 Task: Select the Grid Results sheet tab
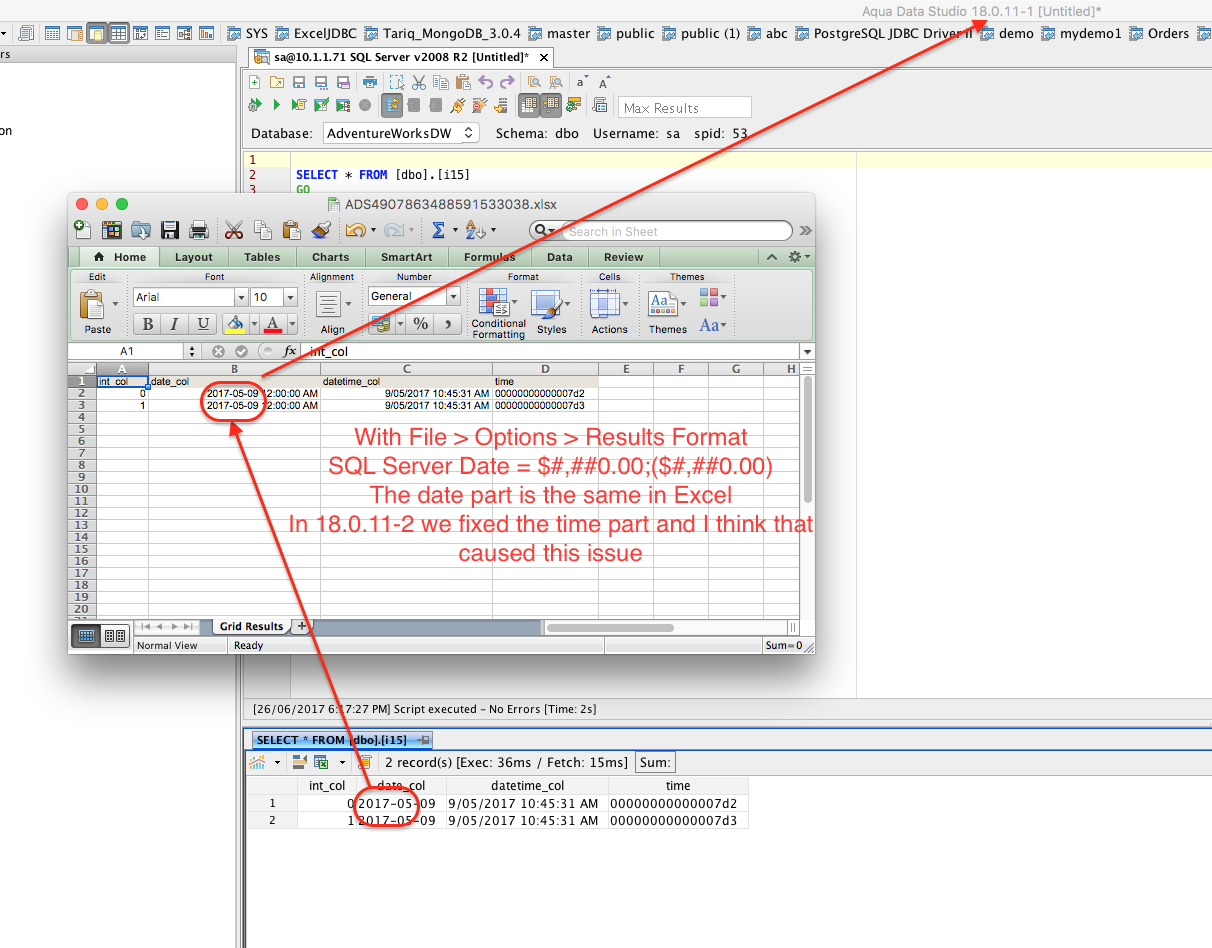click(x=250, y=626)
